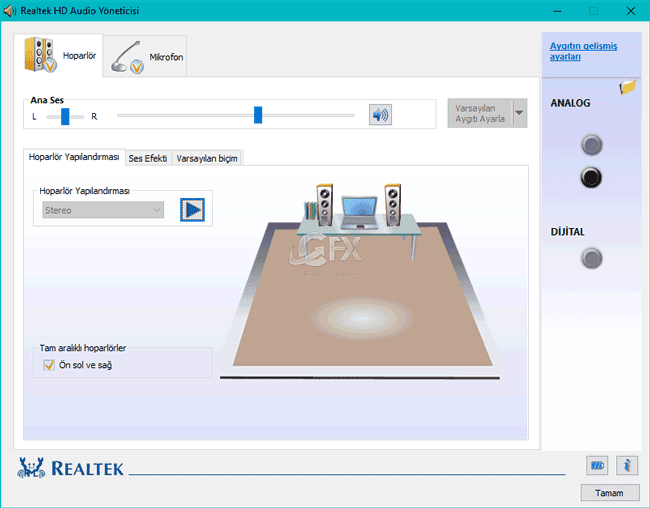
Task: Switch to the Mikrofon device tab
Action: (x=145, y=56)
